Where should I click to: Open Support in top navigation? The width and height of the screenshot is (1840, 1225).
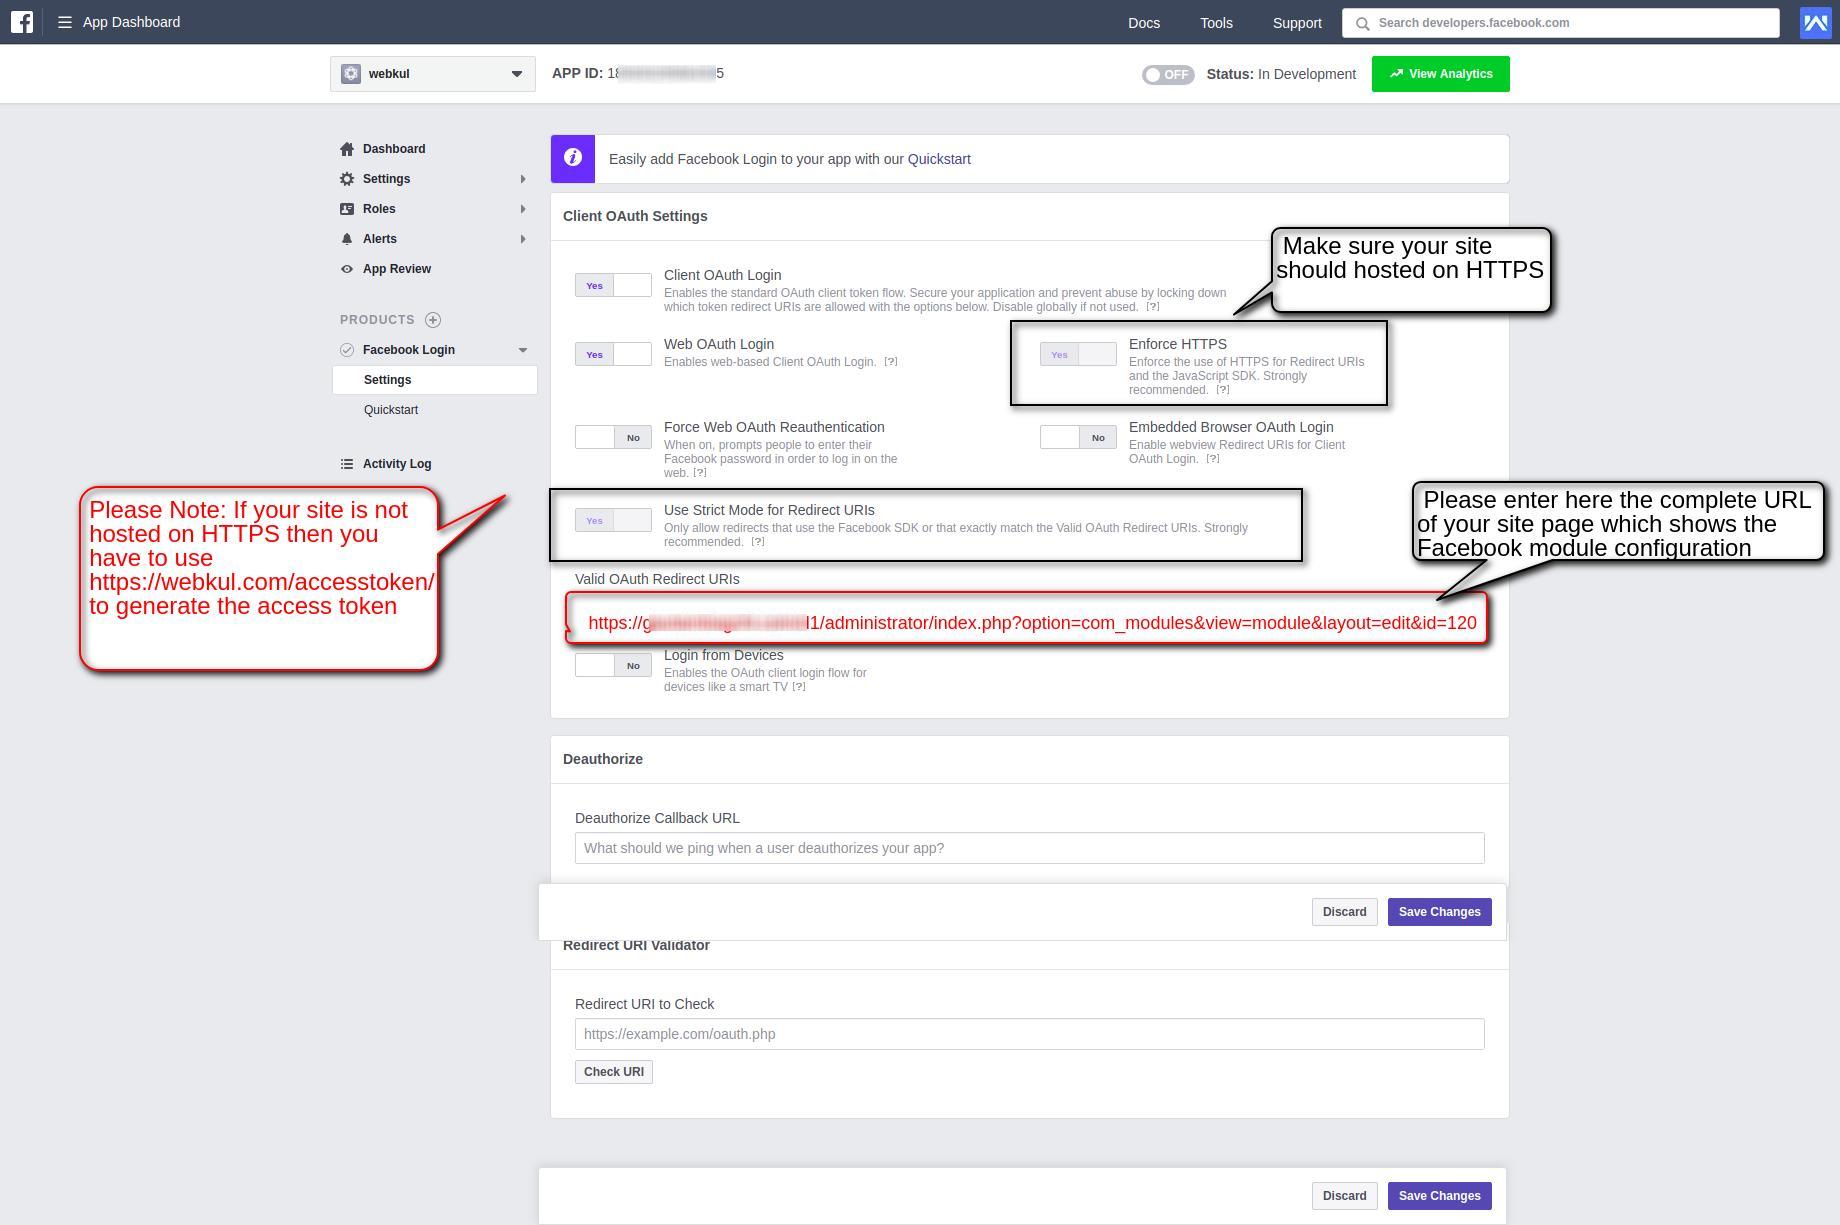1297,23
